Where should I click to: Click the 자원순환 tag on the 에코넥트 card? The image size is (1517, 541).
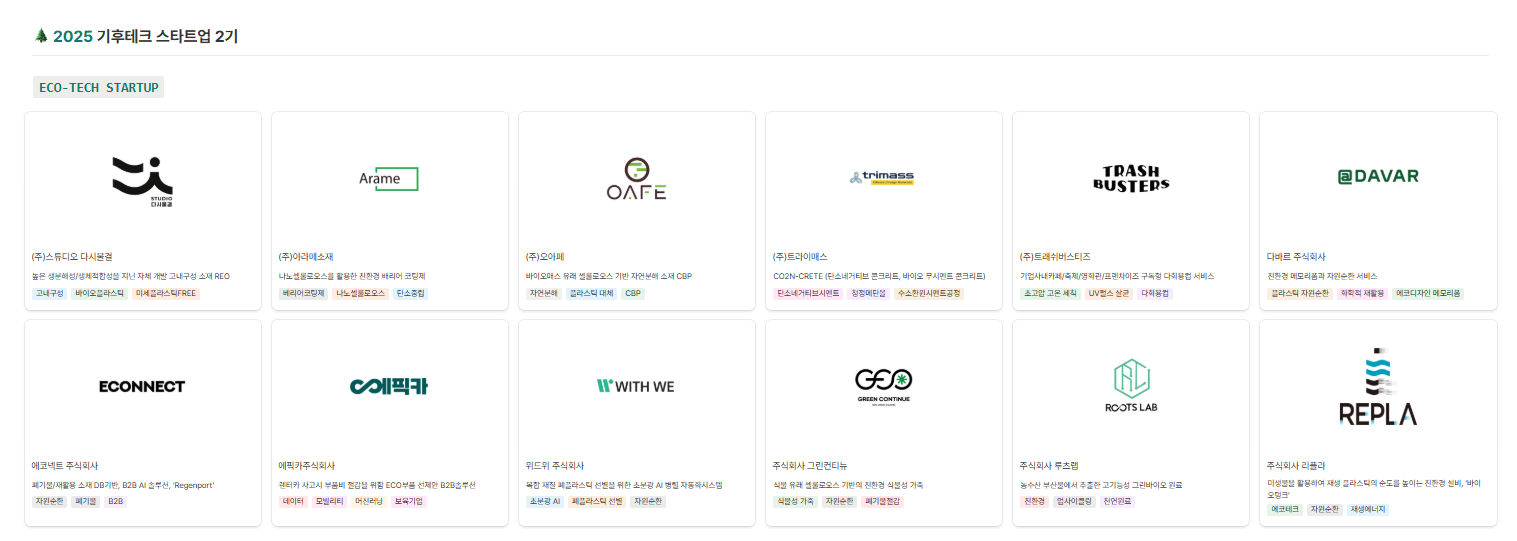point(50,502)
